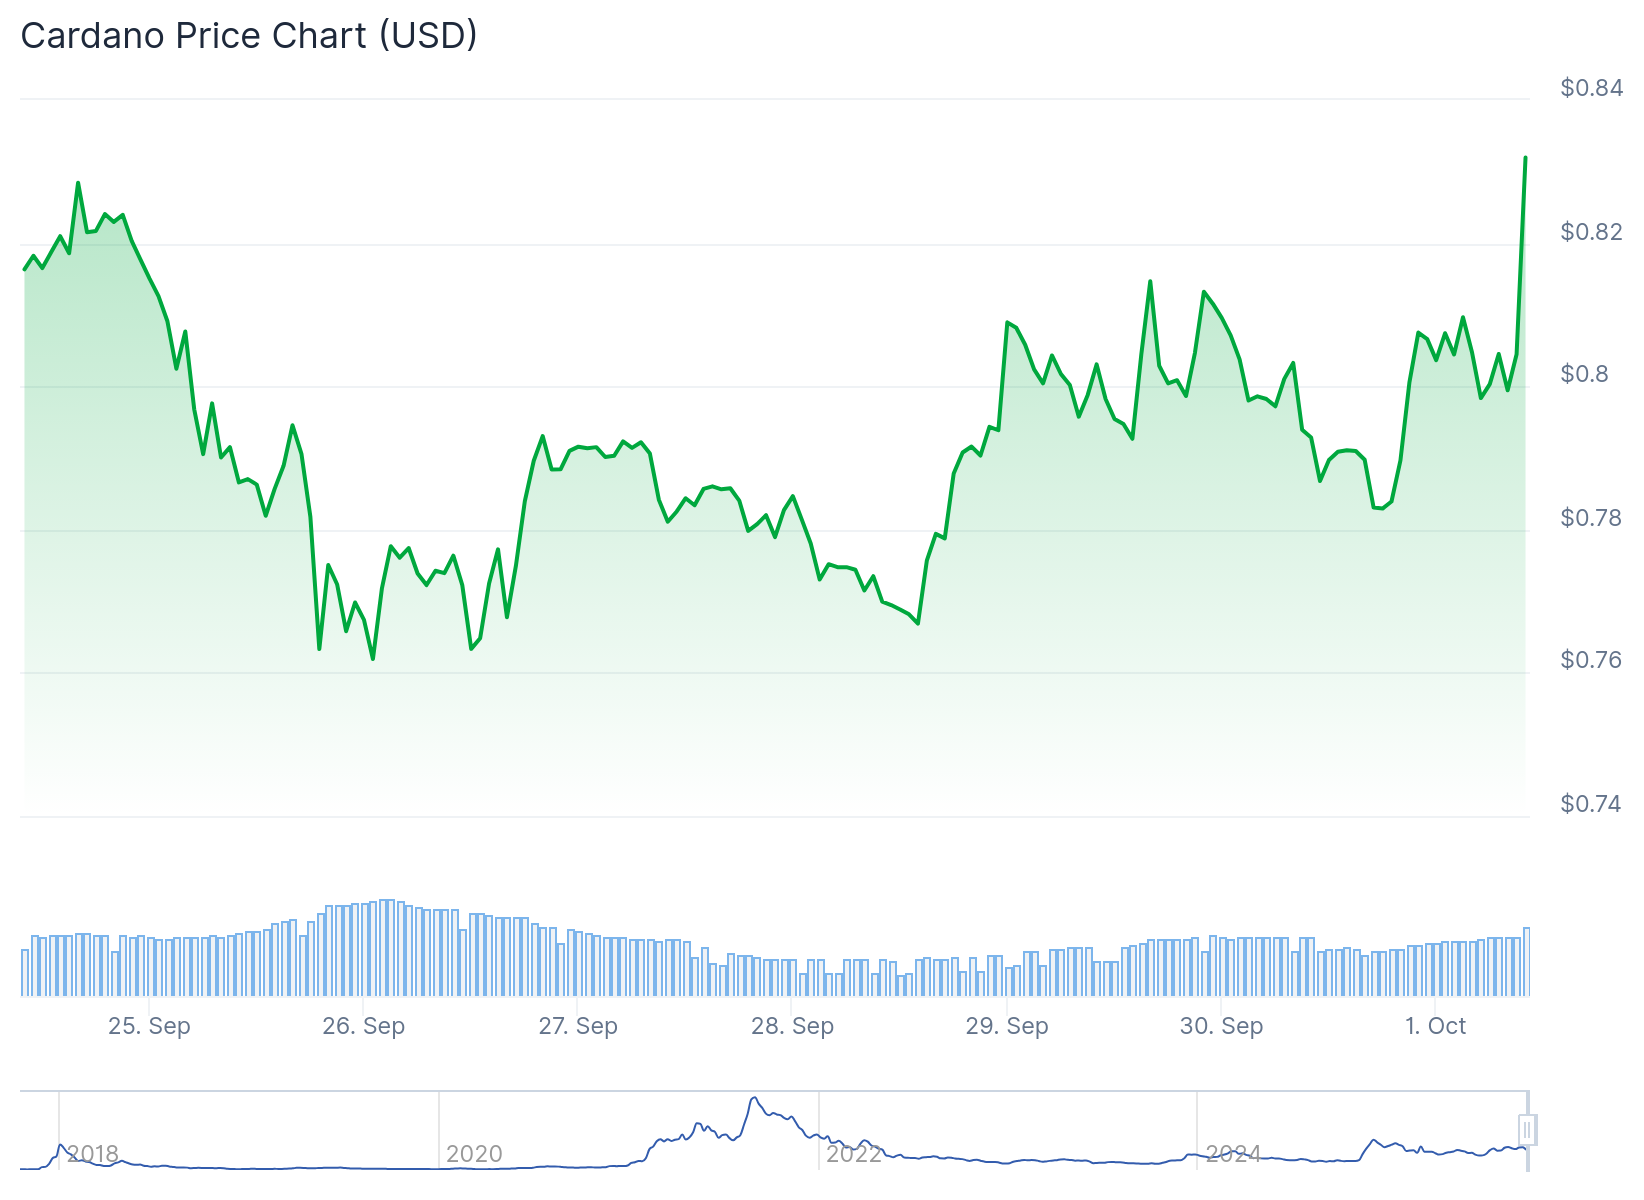The image size is (1644, 1200).
Task: Click the 30. Sep date label
Action: click(x=1221, y=1026)
